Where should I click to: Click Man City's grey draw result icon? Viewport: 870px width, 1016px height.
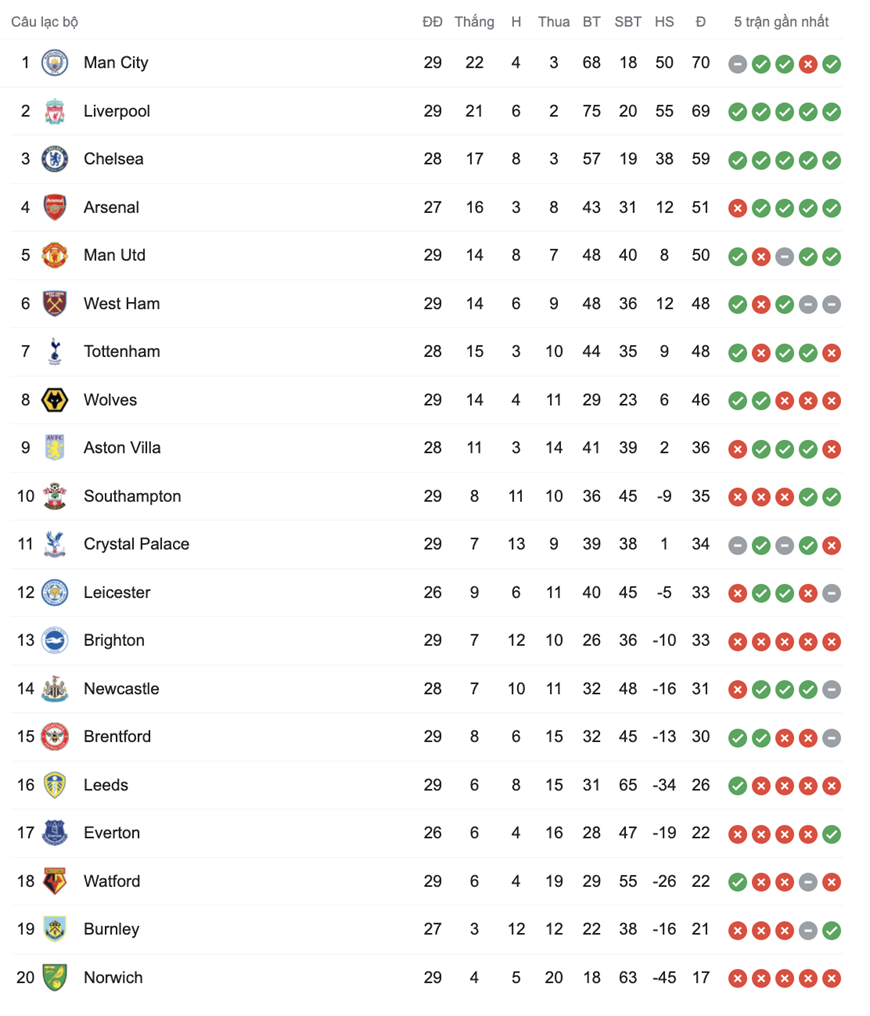737,64
